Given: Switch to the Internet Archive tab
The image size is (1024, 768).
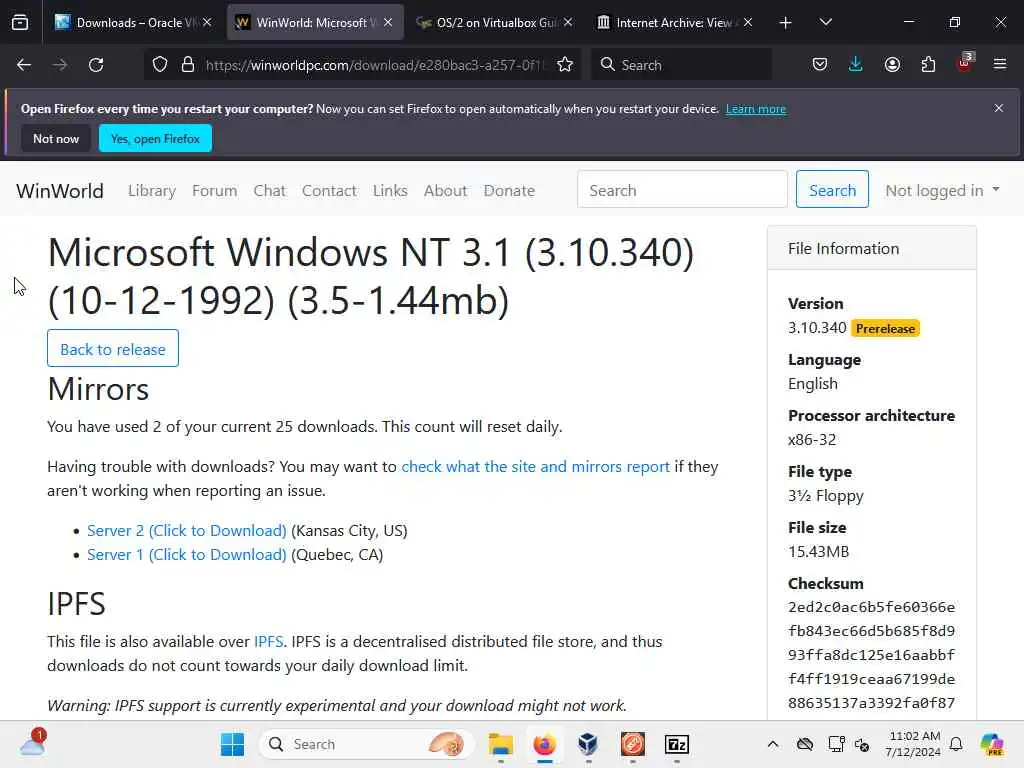Looking at the screenshot, I should [674, 22].
